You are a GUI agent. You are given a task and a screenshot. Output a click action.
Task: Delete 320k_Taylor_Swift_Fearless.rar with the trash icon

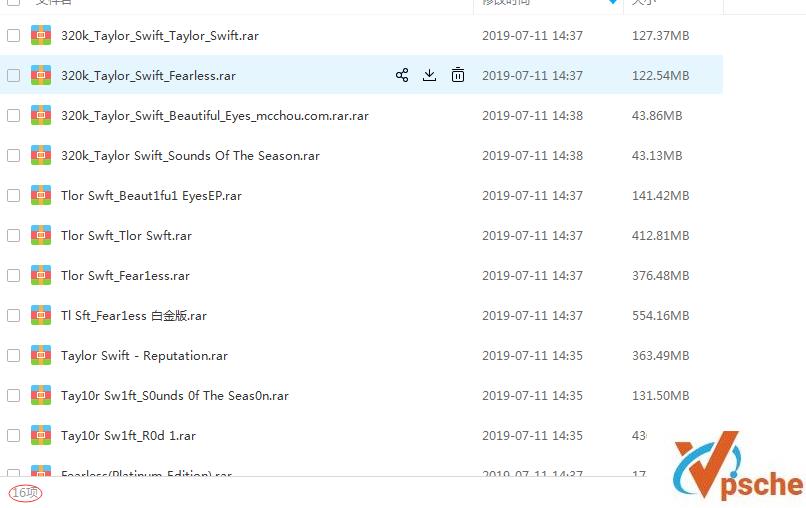(457, 75)
